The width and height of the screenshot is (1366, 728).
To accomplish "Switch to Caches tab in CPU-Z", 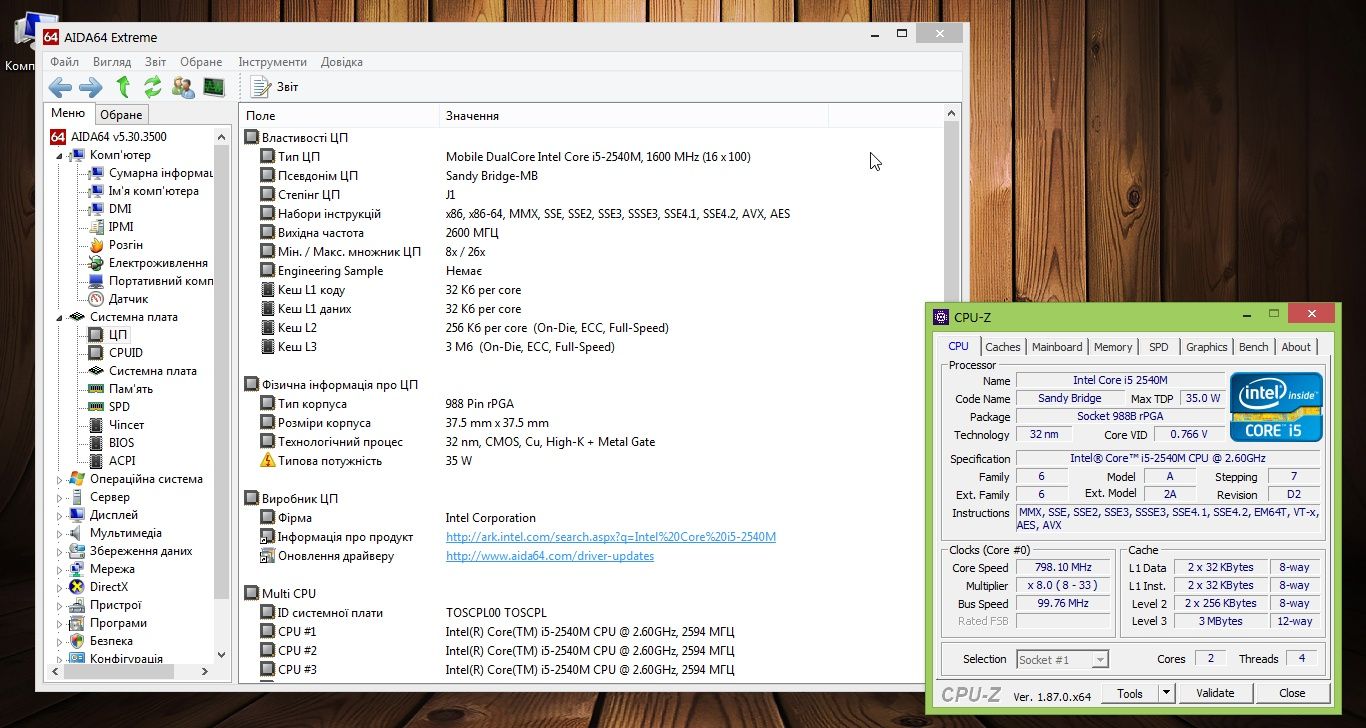I will pyautogui.click(x=1003, y=347).
